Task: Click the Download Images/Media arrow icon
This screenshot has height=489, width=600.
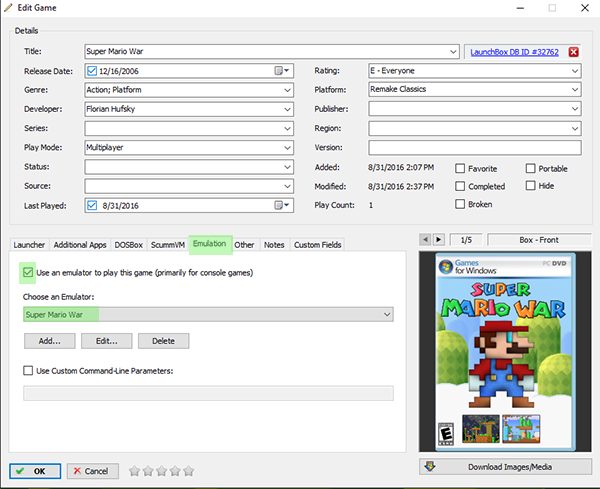Action: [430, 466]
